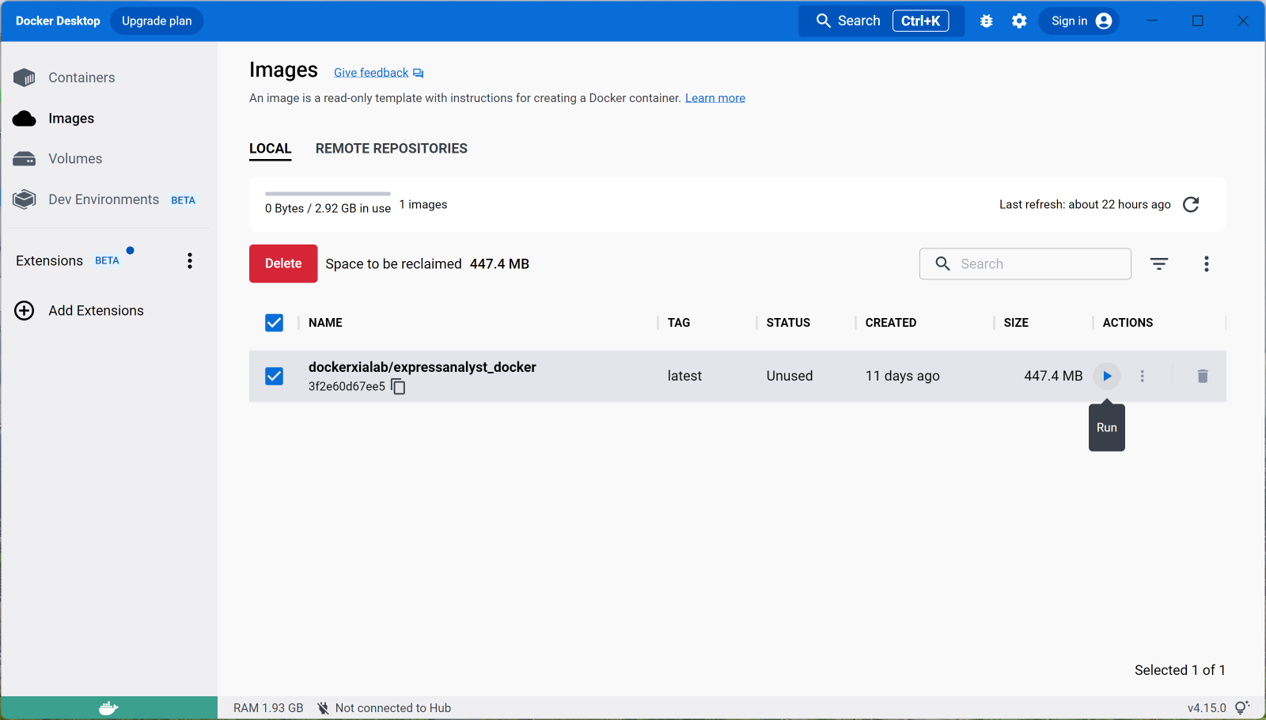
Task: Sort by STATUS column header
Action: point(788,323)
